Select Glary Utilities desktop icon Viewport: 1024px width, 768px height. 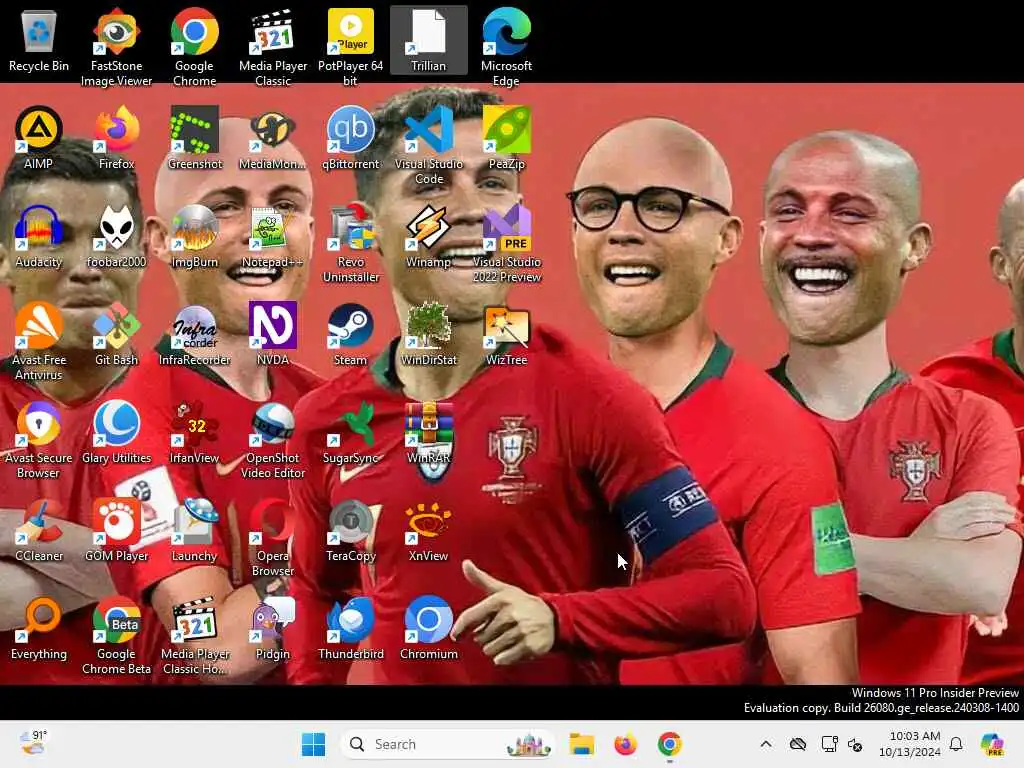click(116, 432)
